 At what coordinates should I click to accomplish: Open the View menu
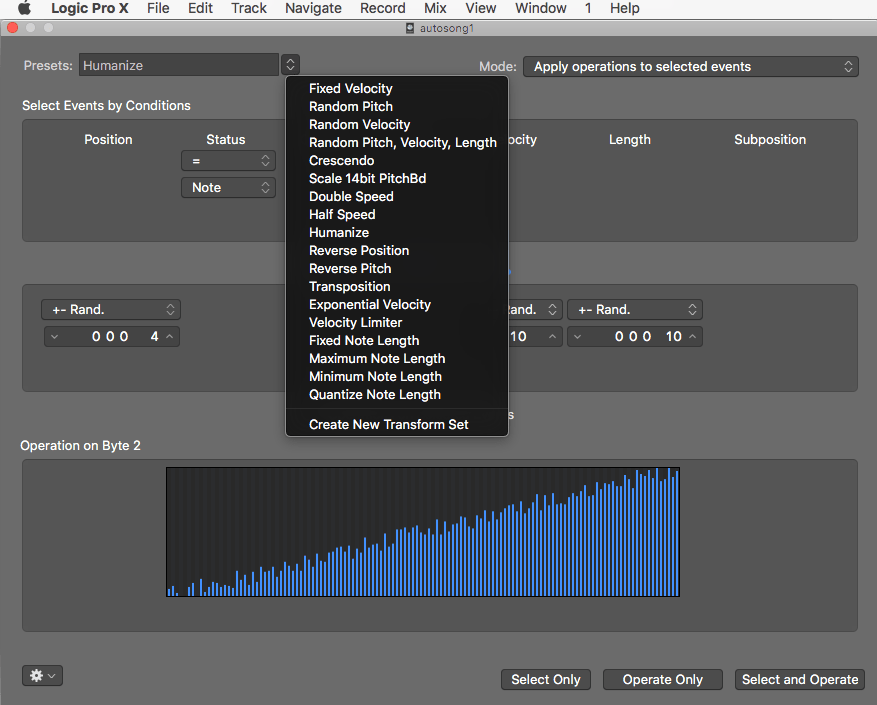pyautogui.click(x=481, y=8)
